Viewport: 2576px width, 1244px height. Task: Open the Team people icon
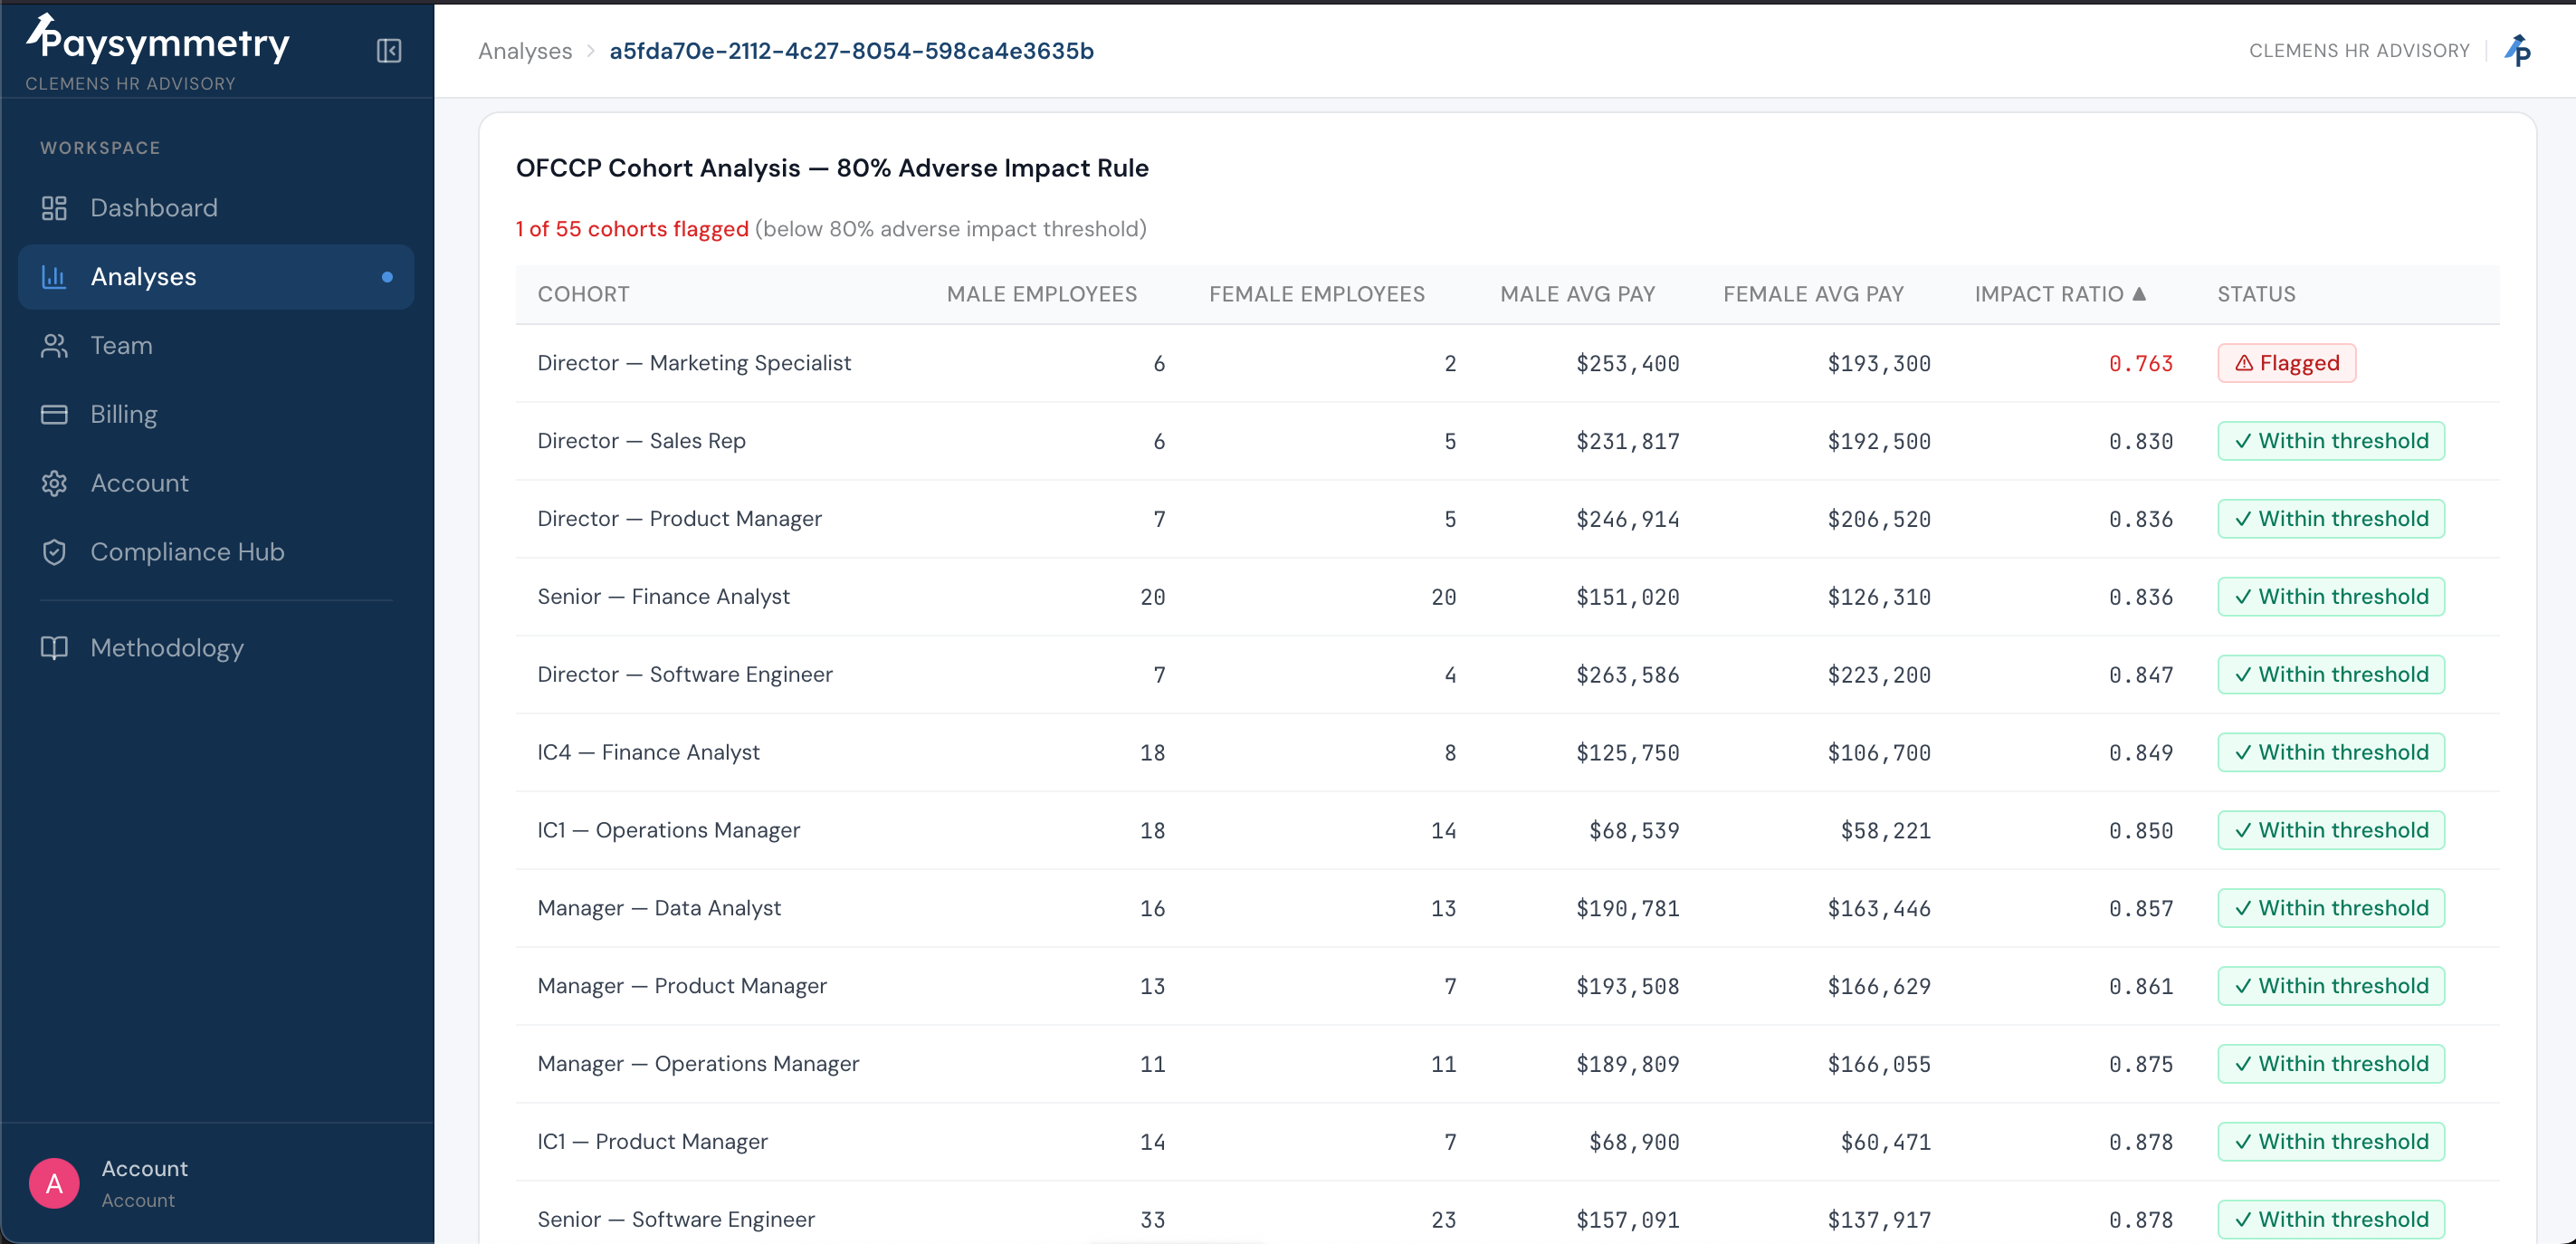[x=54, y=346]
